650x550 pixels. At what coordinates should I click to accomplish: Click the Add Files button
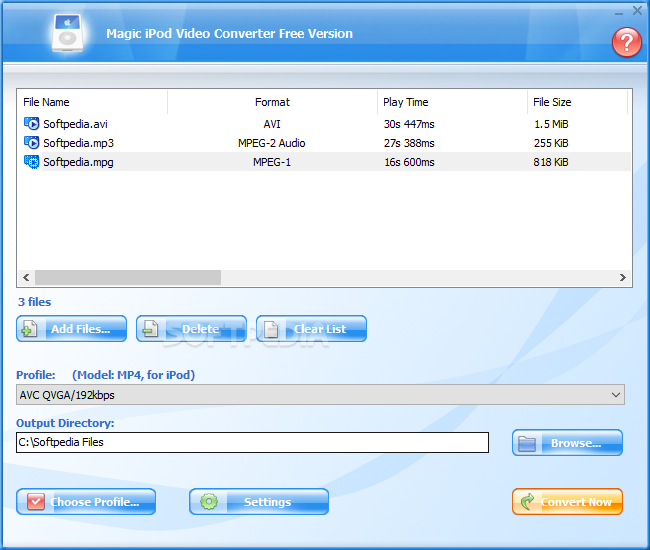(71, 329)
